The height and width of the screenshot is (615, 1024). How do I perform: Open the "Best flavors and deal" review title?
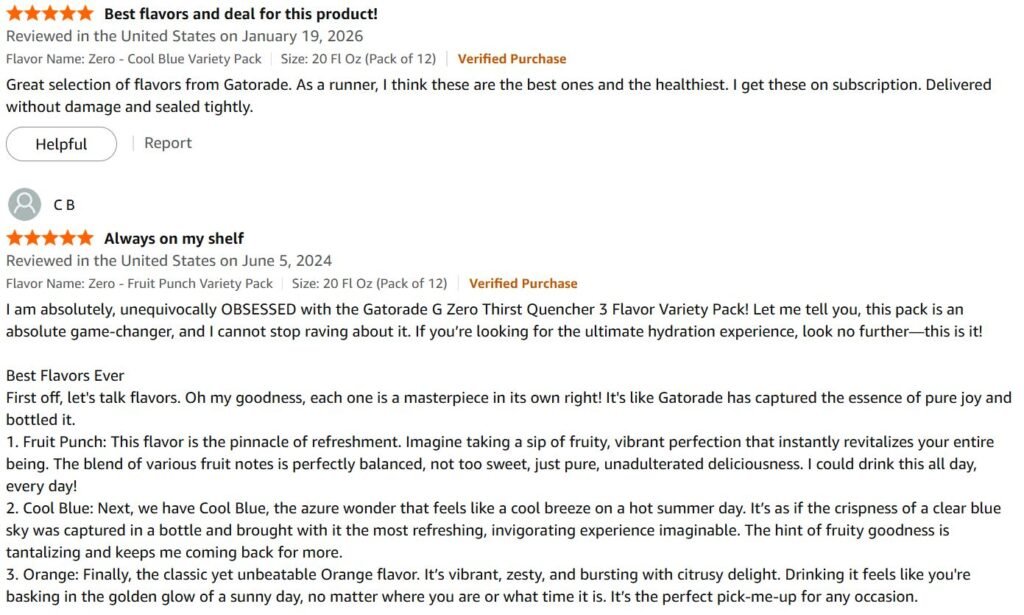[241, 14]
